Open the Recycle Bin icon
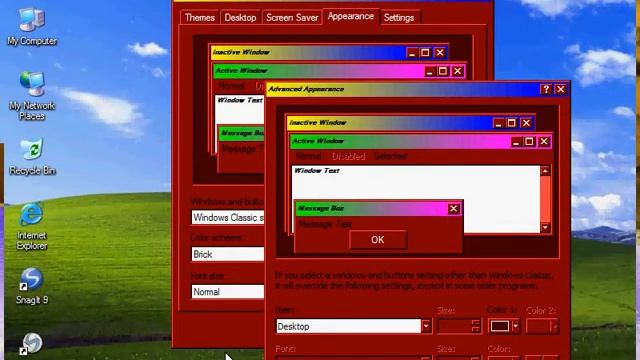Viewport: 640px width, 360px height. pos(32,157)
